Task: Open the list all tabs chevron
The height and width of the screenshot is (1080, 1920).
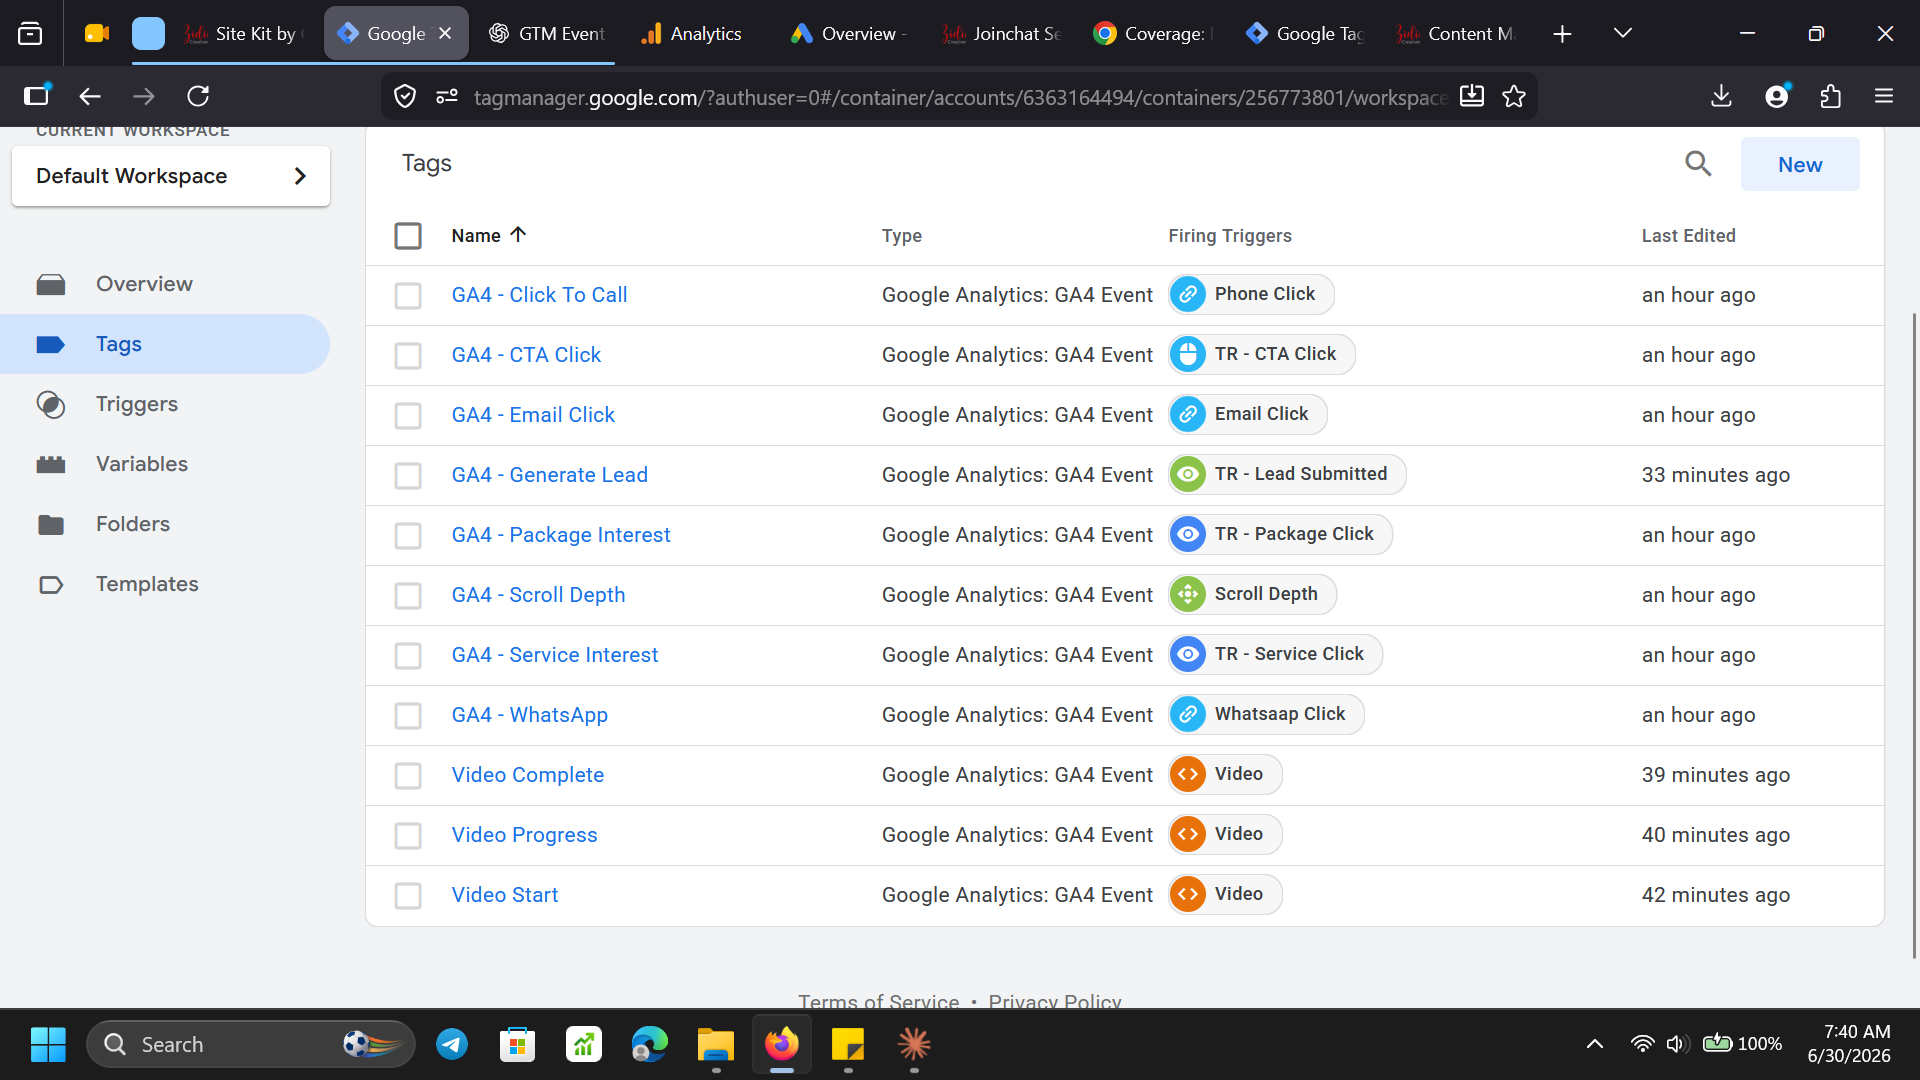Action: point(1623,33)
